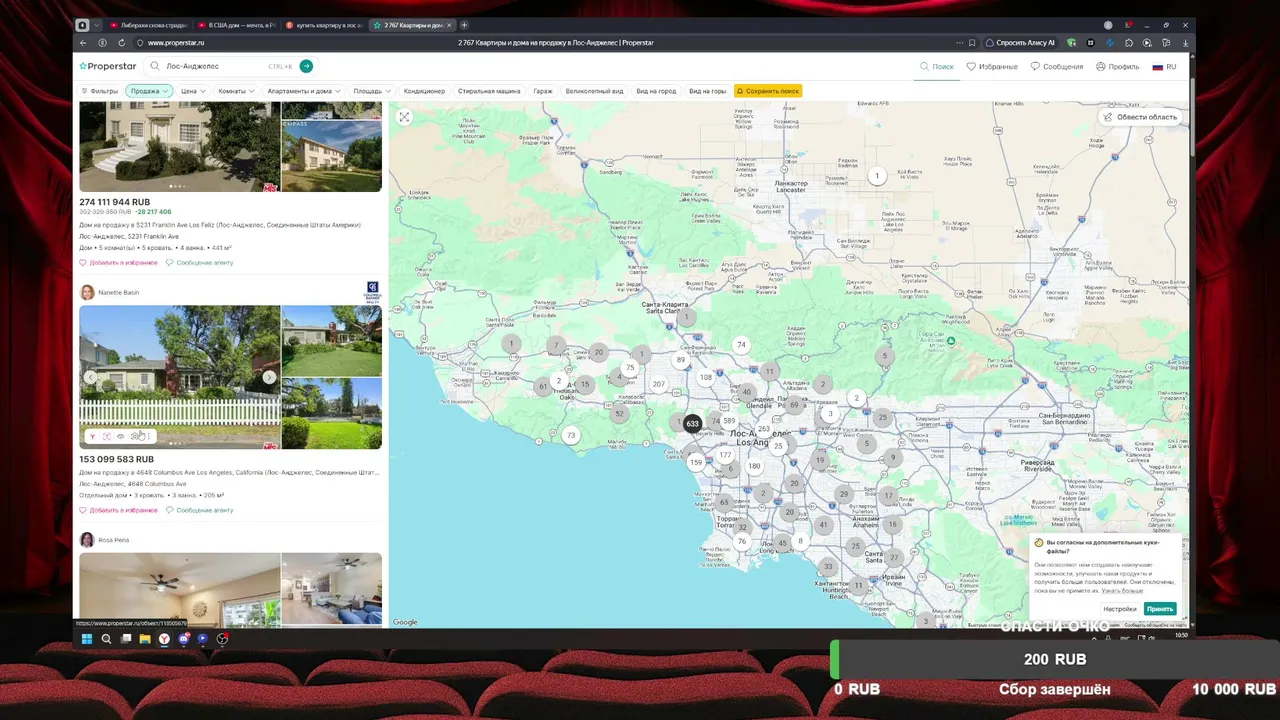1280x720 pixels.
Task: Open the Продажа dropdown
Action: [149, 91]
